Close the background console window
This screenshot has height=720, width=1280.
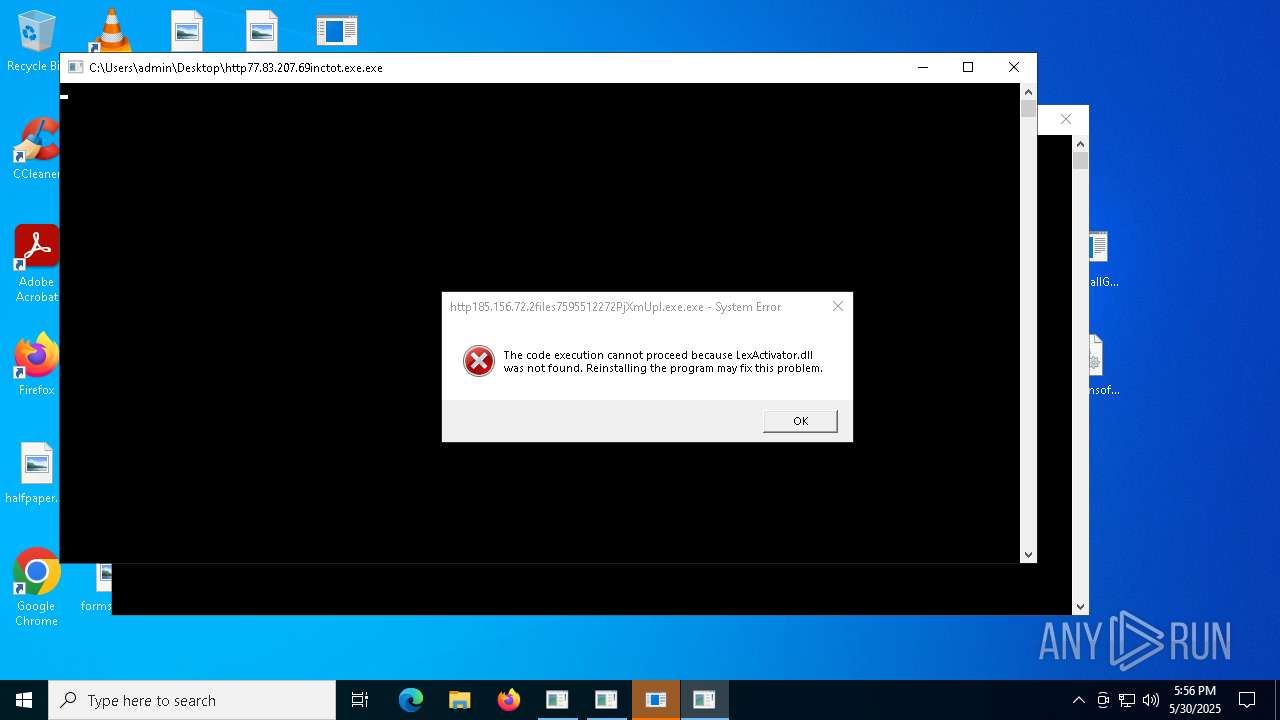point(1066,119)
